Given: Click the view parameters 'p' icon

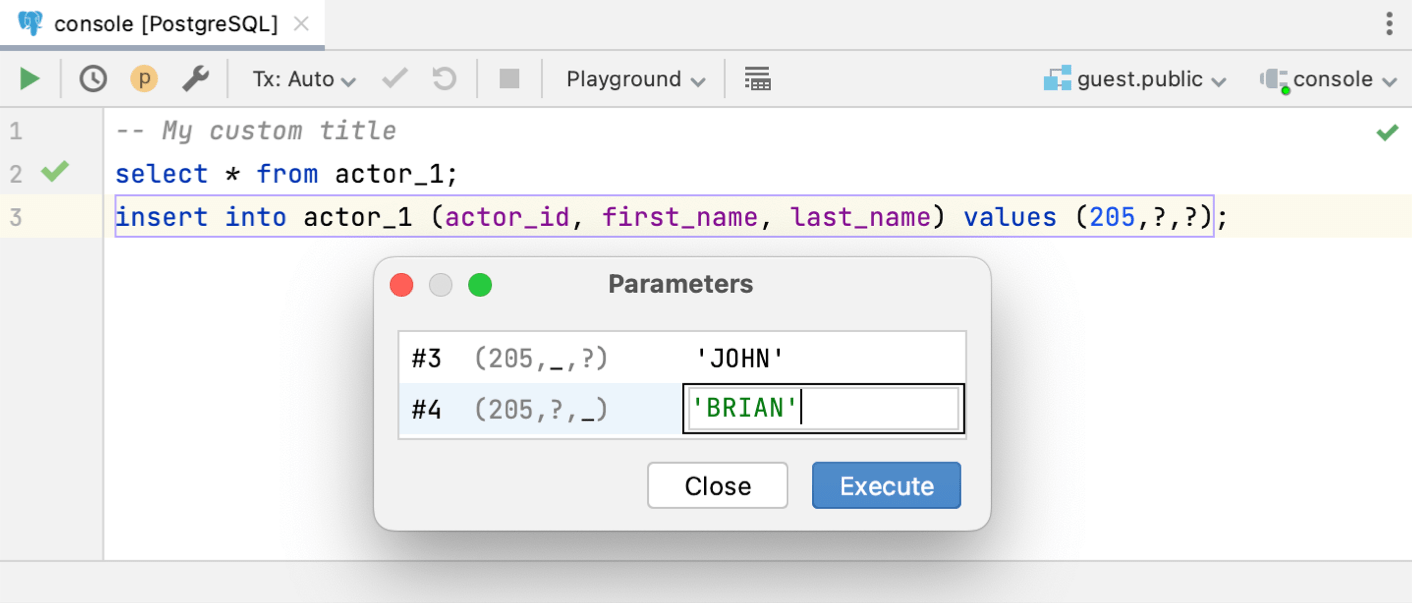Looking at the screenshot, I should tap(144, 78).
